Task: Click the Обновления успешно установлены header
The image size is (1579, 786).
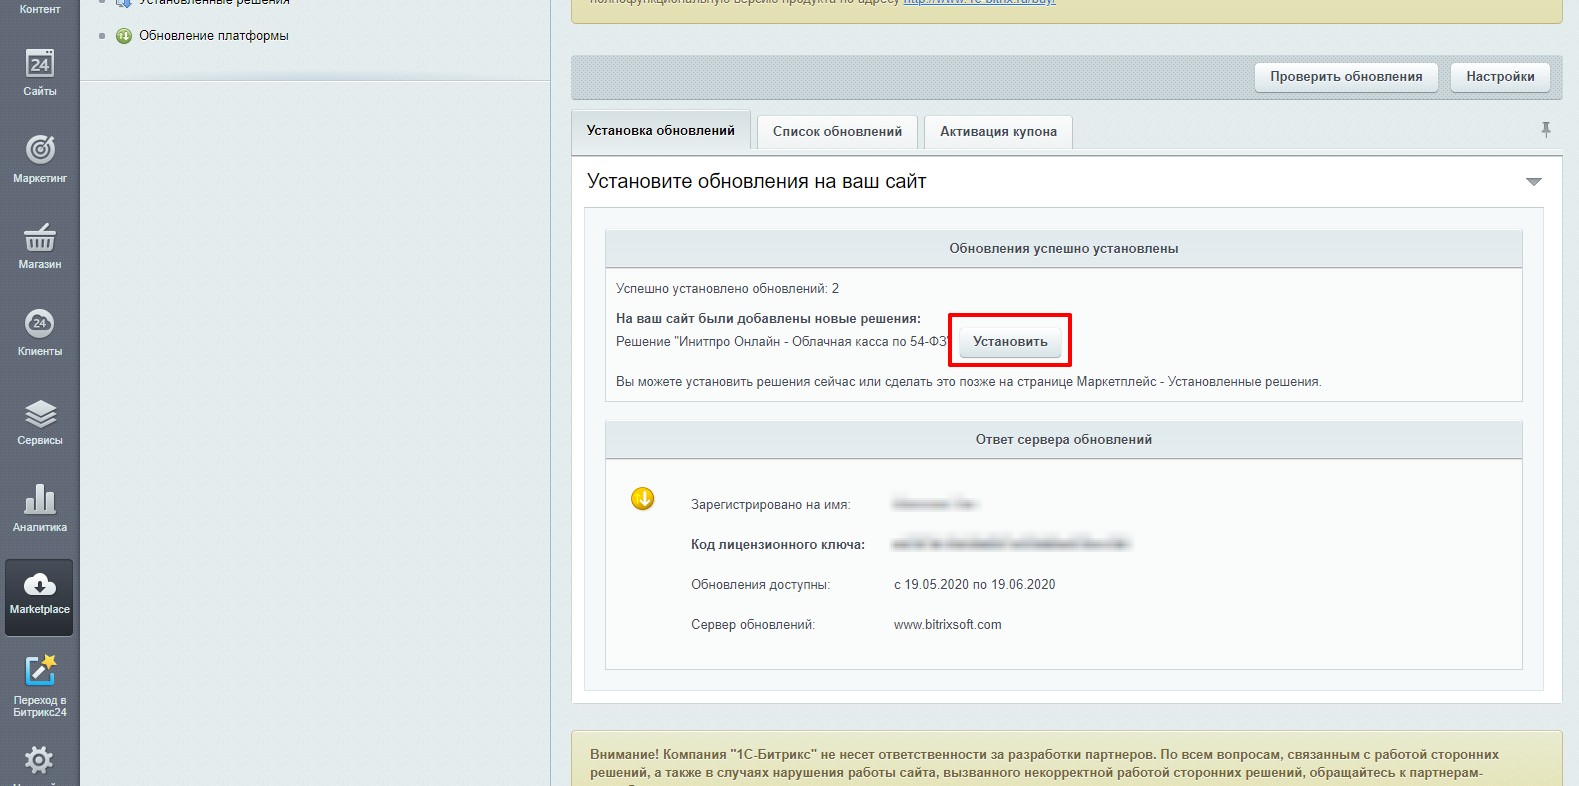Action: pyautogui.click(x=1064, y=249)
